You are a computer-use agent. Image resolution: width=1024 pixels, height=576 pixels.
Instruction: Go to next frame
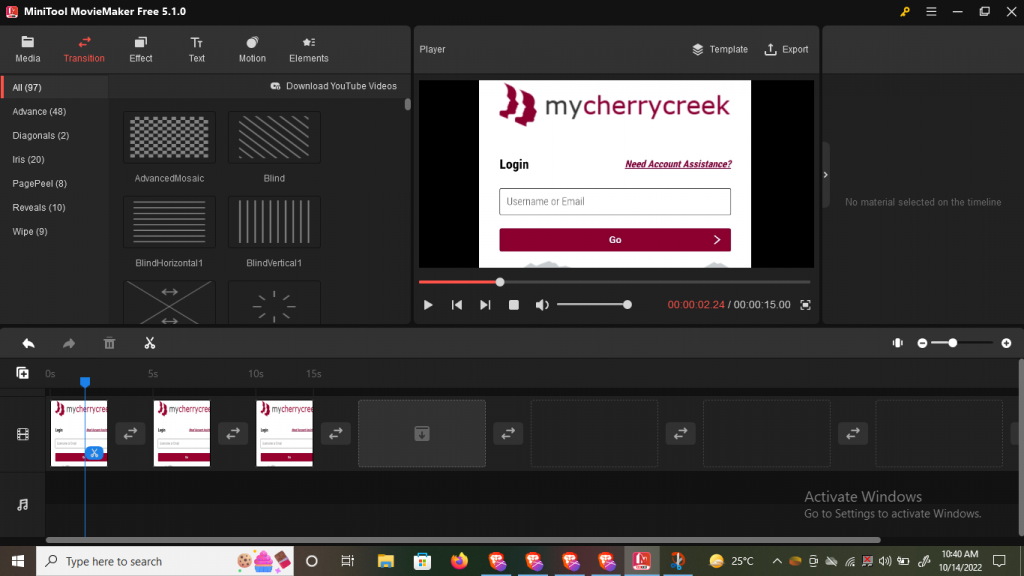(485, 305)
